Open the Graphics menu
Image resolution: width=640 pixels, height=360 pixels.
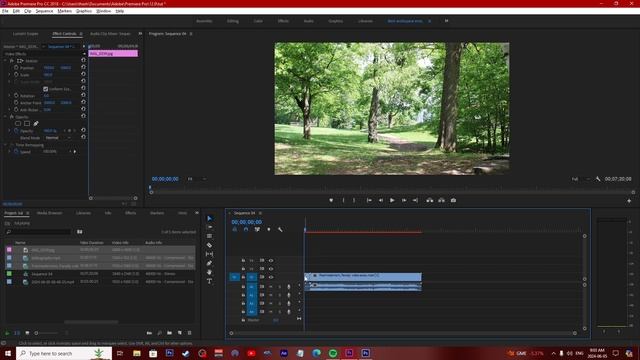[x=84, y=11]
